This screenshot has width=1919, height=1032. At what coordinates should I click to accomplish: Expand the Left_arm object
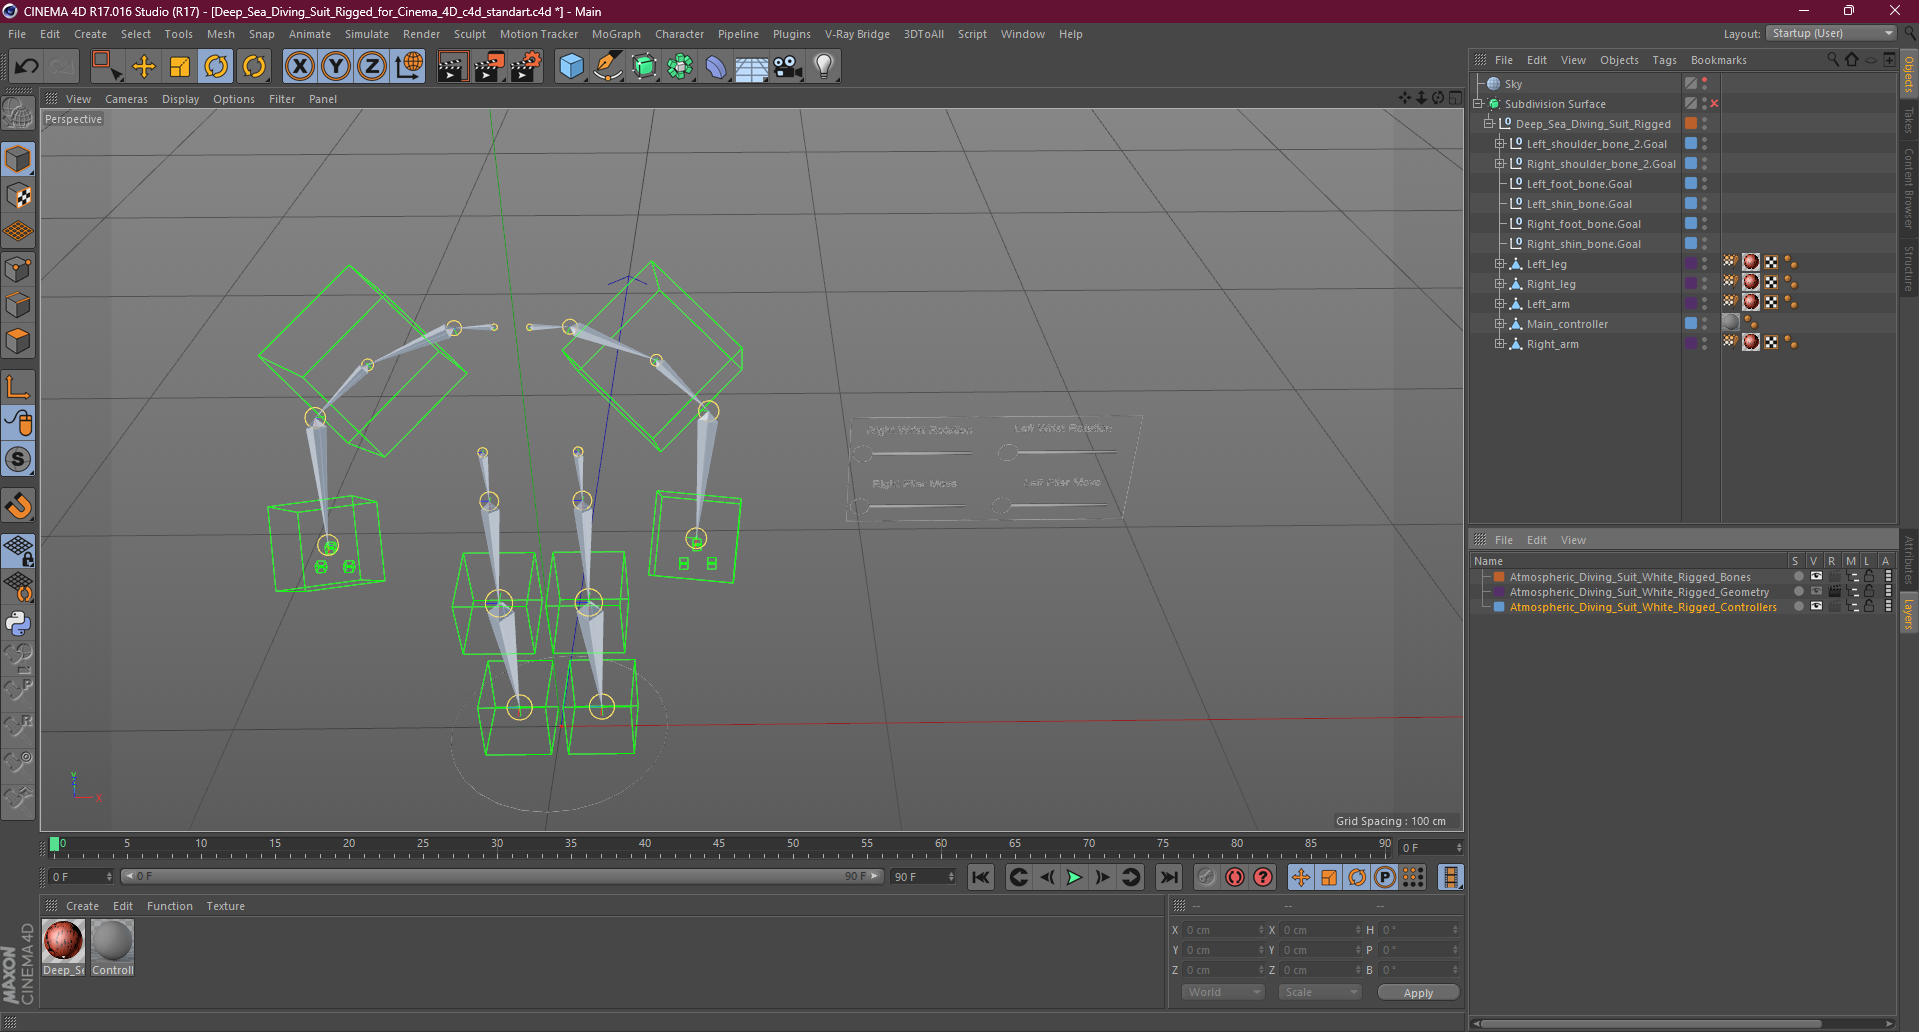click(x=1499, y=304)
